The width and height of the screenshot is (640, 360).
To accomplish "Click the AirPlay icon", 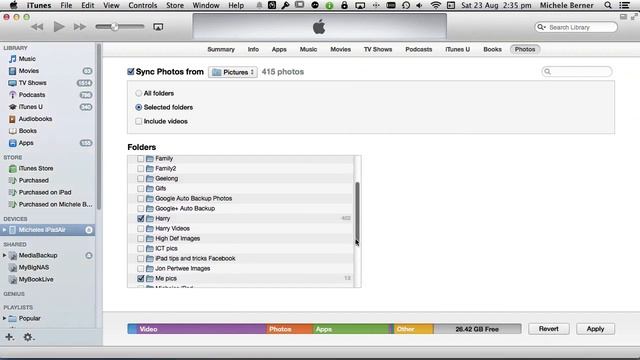I will tap(158, 27).
